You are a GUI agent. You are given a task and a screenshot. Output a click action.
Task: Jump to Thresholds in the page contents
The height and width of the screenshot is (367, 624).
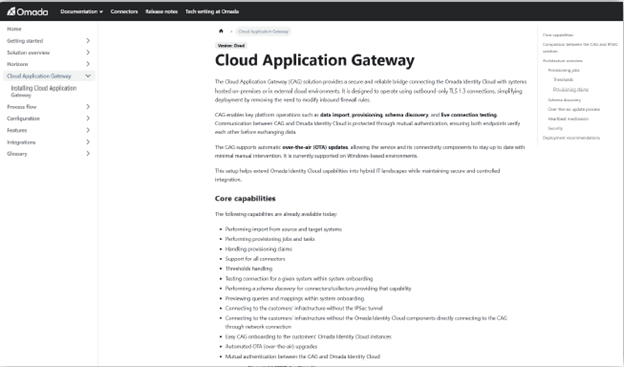pos(563,80)
